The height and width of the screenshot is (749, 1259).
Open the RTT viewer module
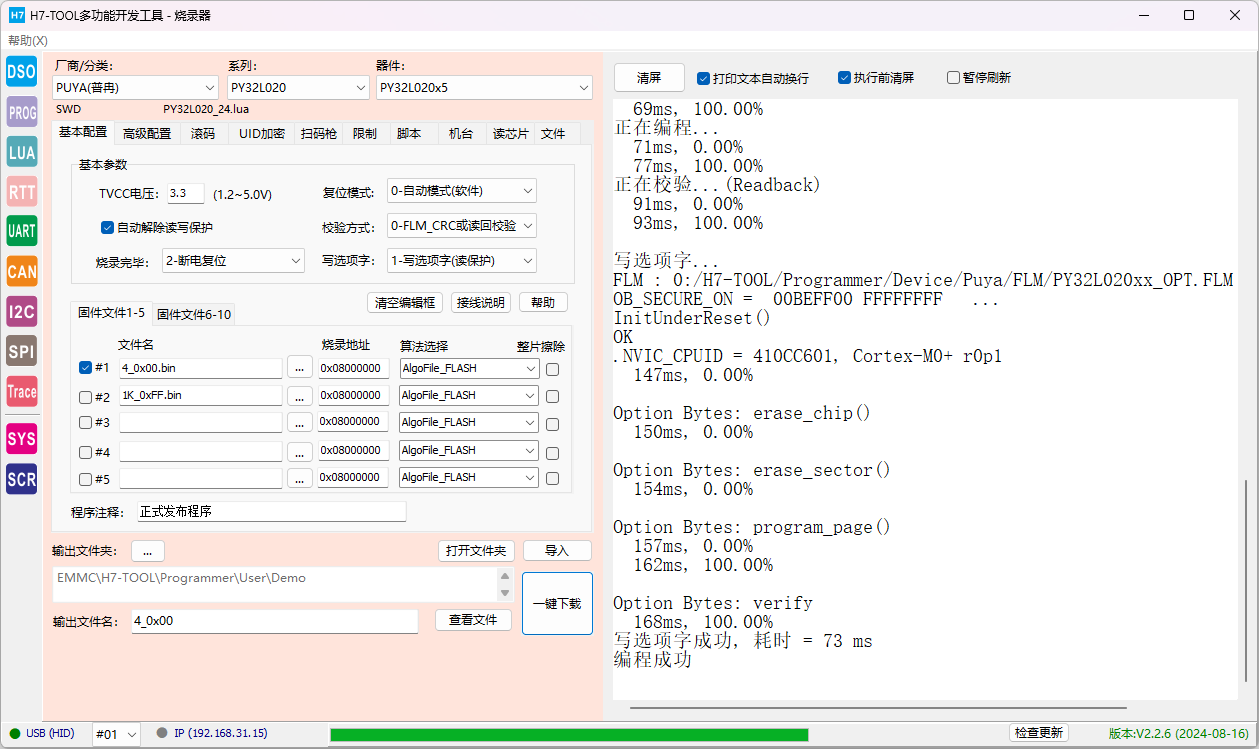click(x=22, y=191)
